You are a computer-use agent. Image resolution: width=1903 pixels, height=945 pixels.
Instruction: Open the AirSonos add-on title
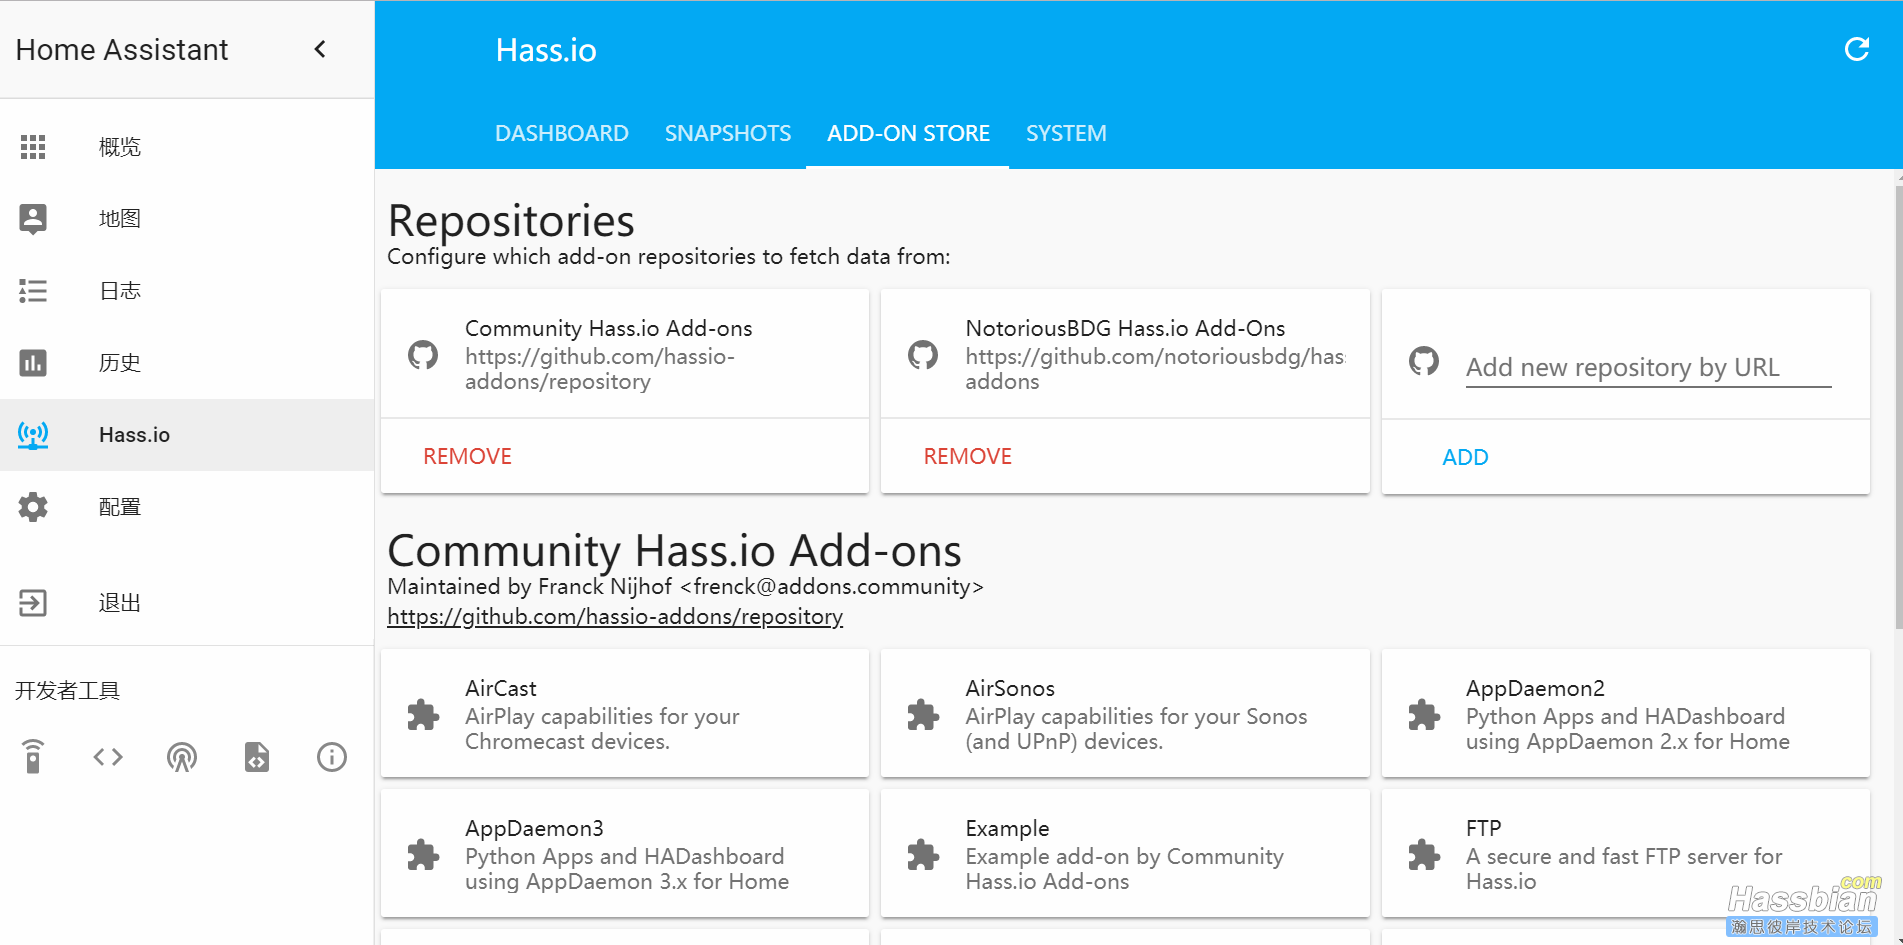click(x=1010, y=688)
